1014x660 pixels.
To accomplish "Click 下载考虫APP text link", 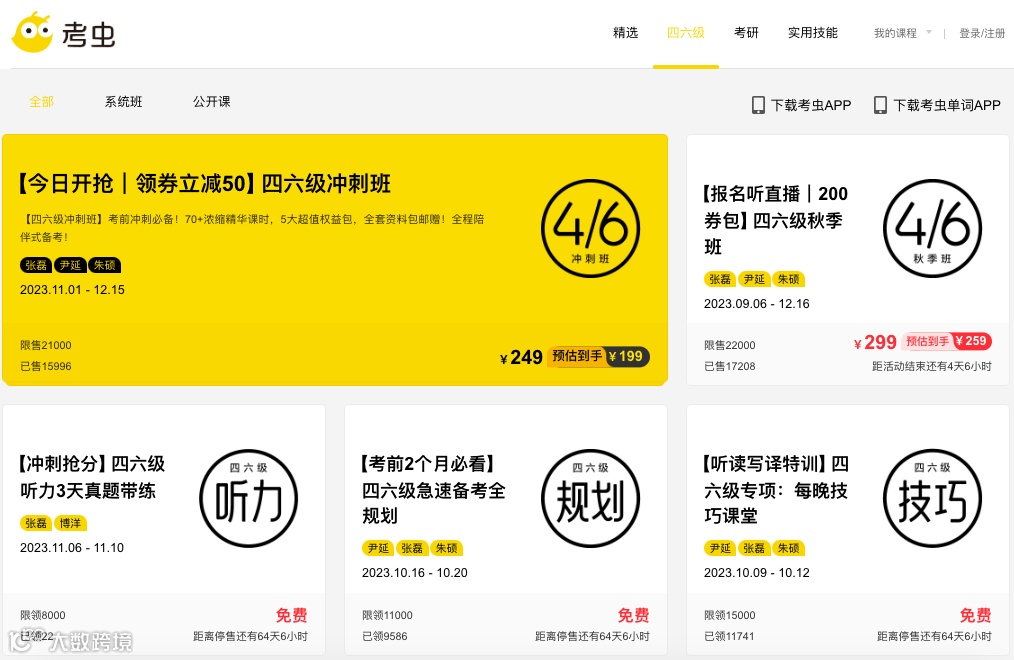I will pos(811,105).
